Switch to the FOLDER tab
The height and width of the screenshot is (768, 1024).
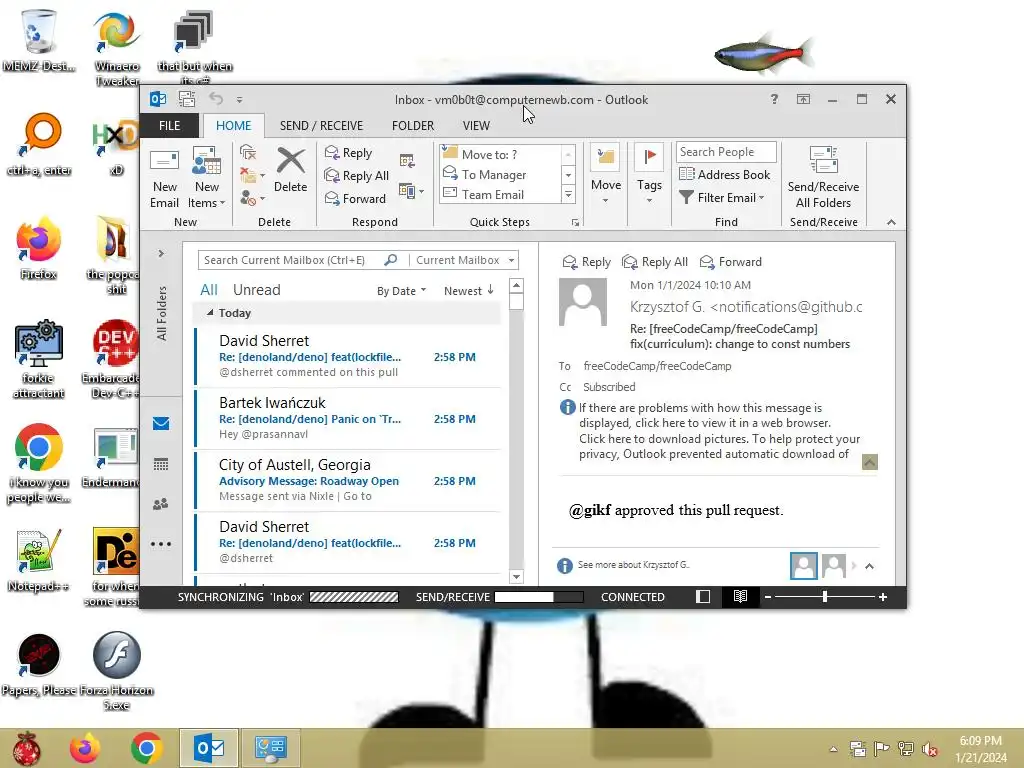click(x=413, y=125)
